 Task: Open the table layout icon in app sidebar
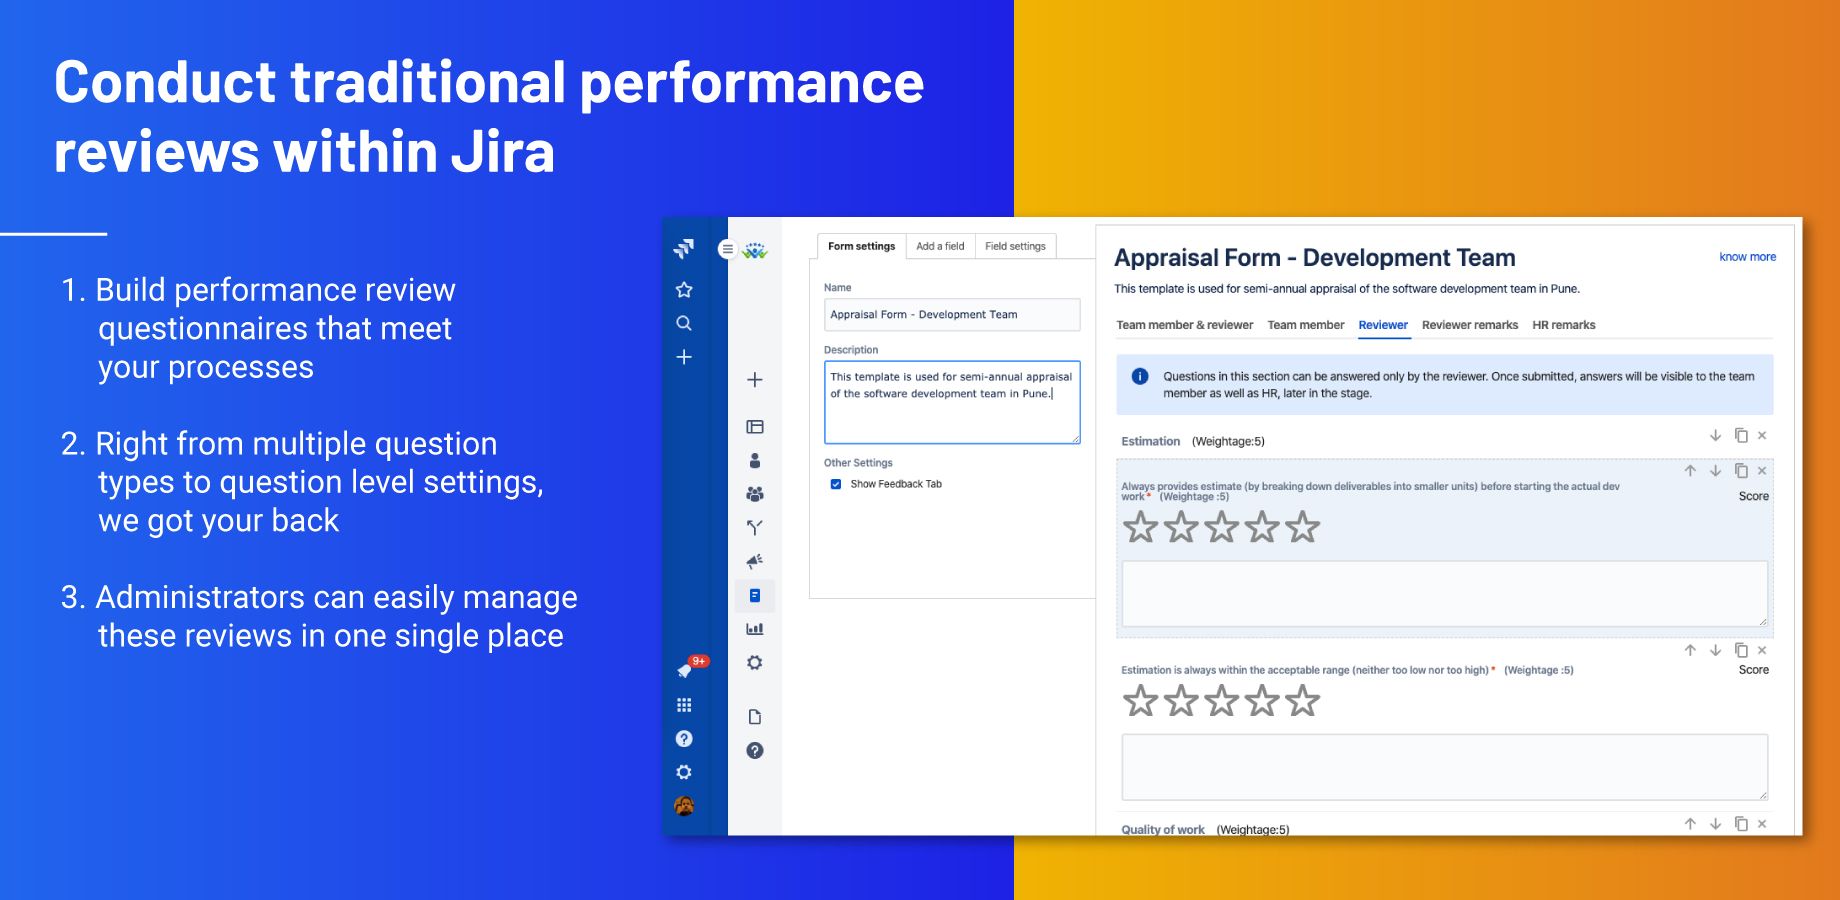[x=755, y=427]
